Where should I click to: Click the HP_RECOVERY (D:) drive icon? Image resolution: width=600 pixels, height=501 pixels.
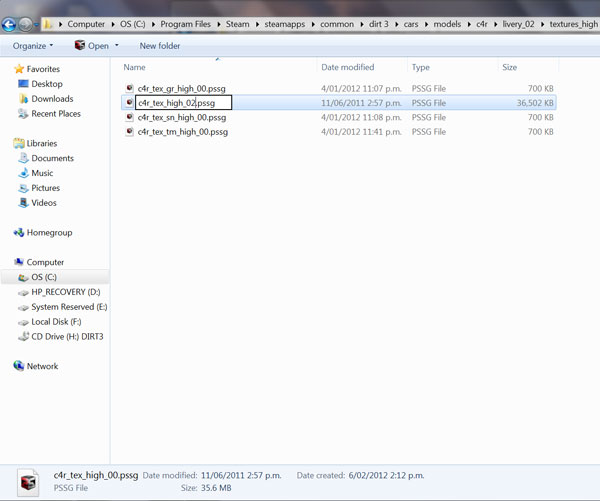23,292
